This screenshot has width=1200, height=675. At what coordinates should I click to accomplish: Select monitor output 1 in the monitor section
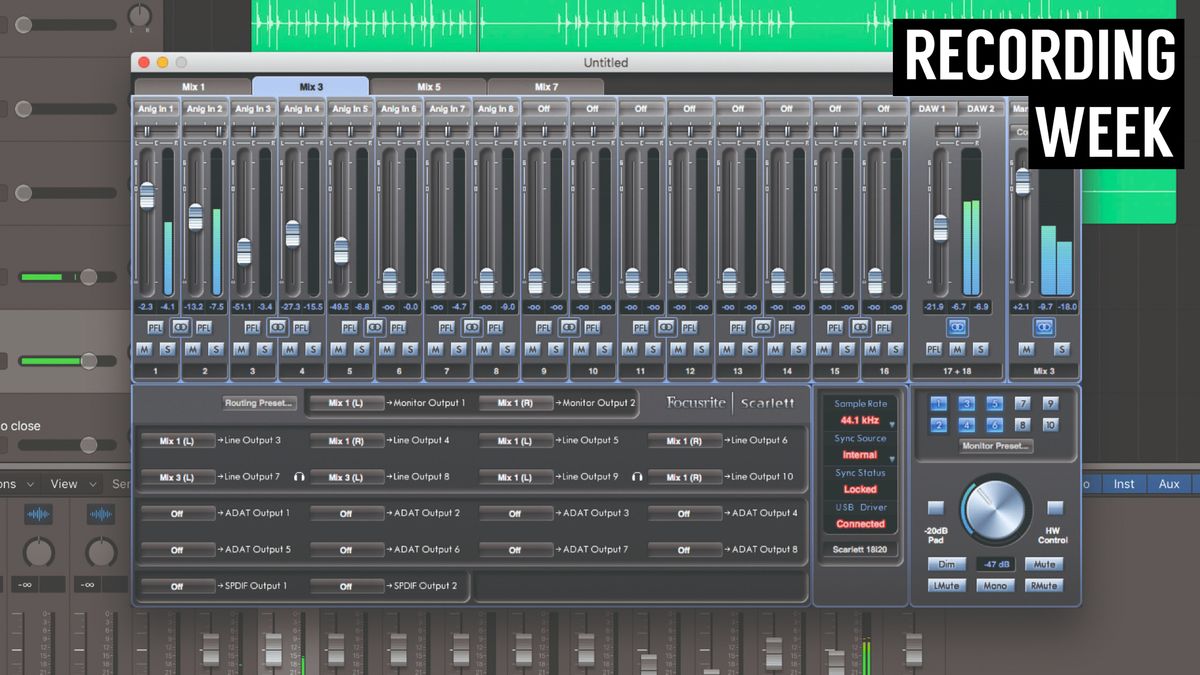pos(936,404)
